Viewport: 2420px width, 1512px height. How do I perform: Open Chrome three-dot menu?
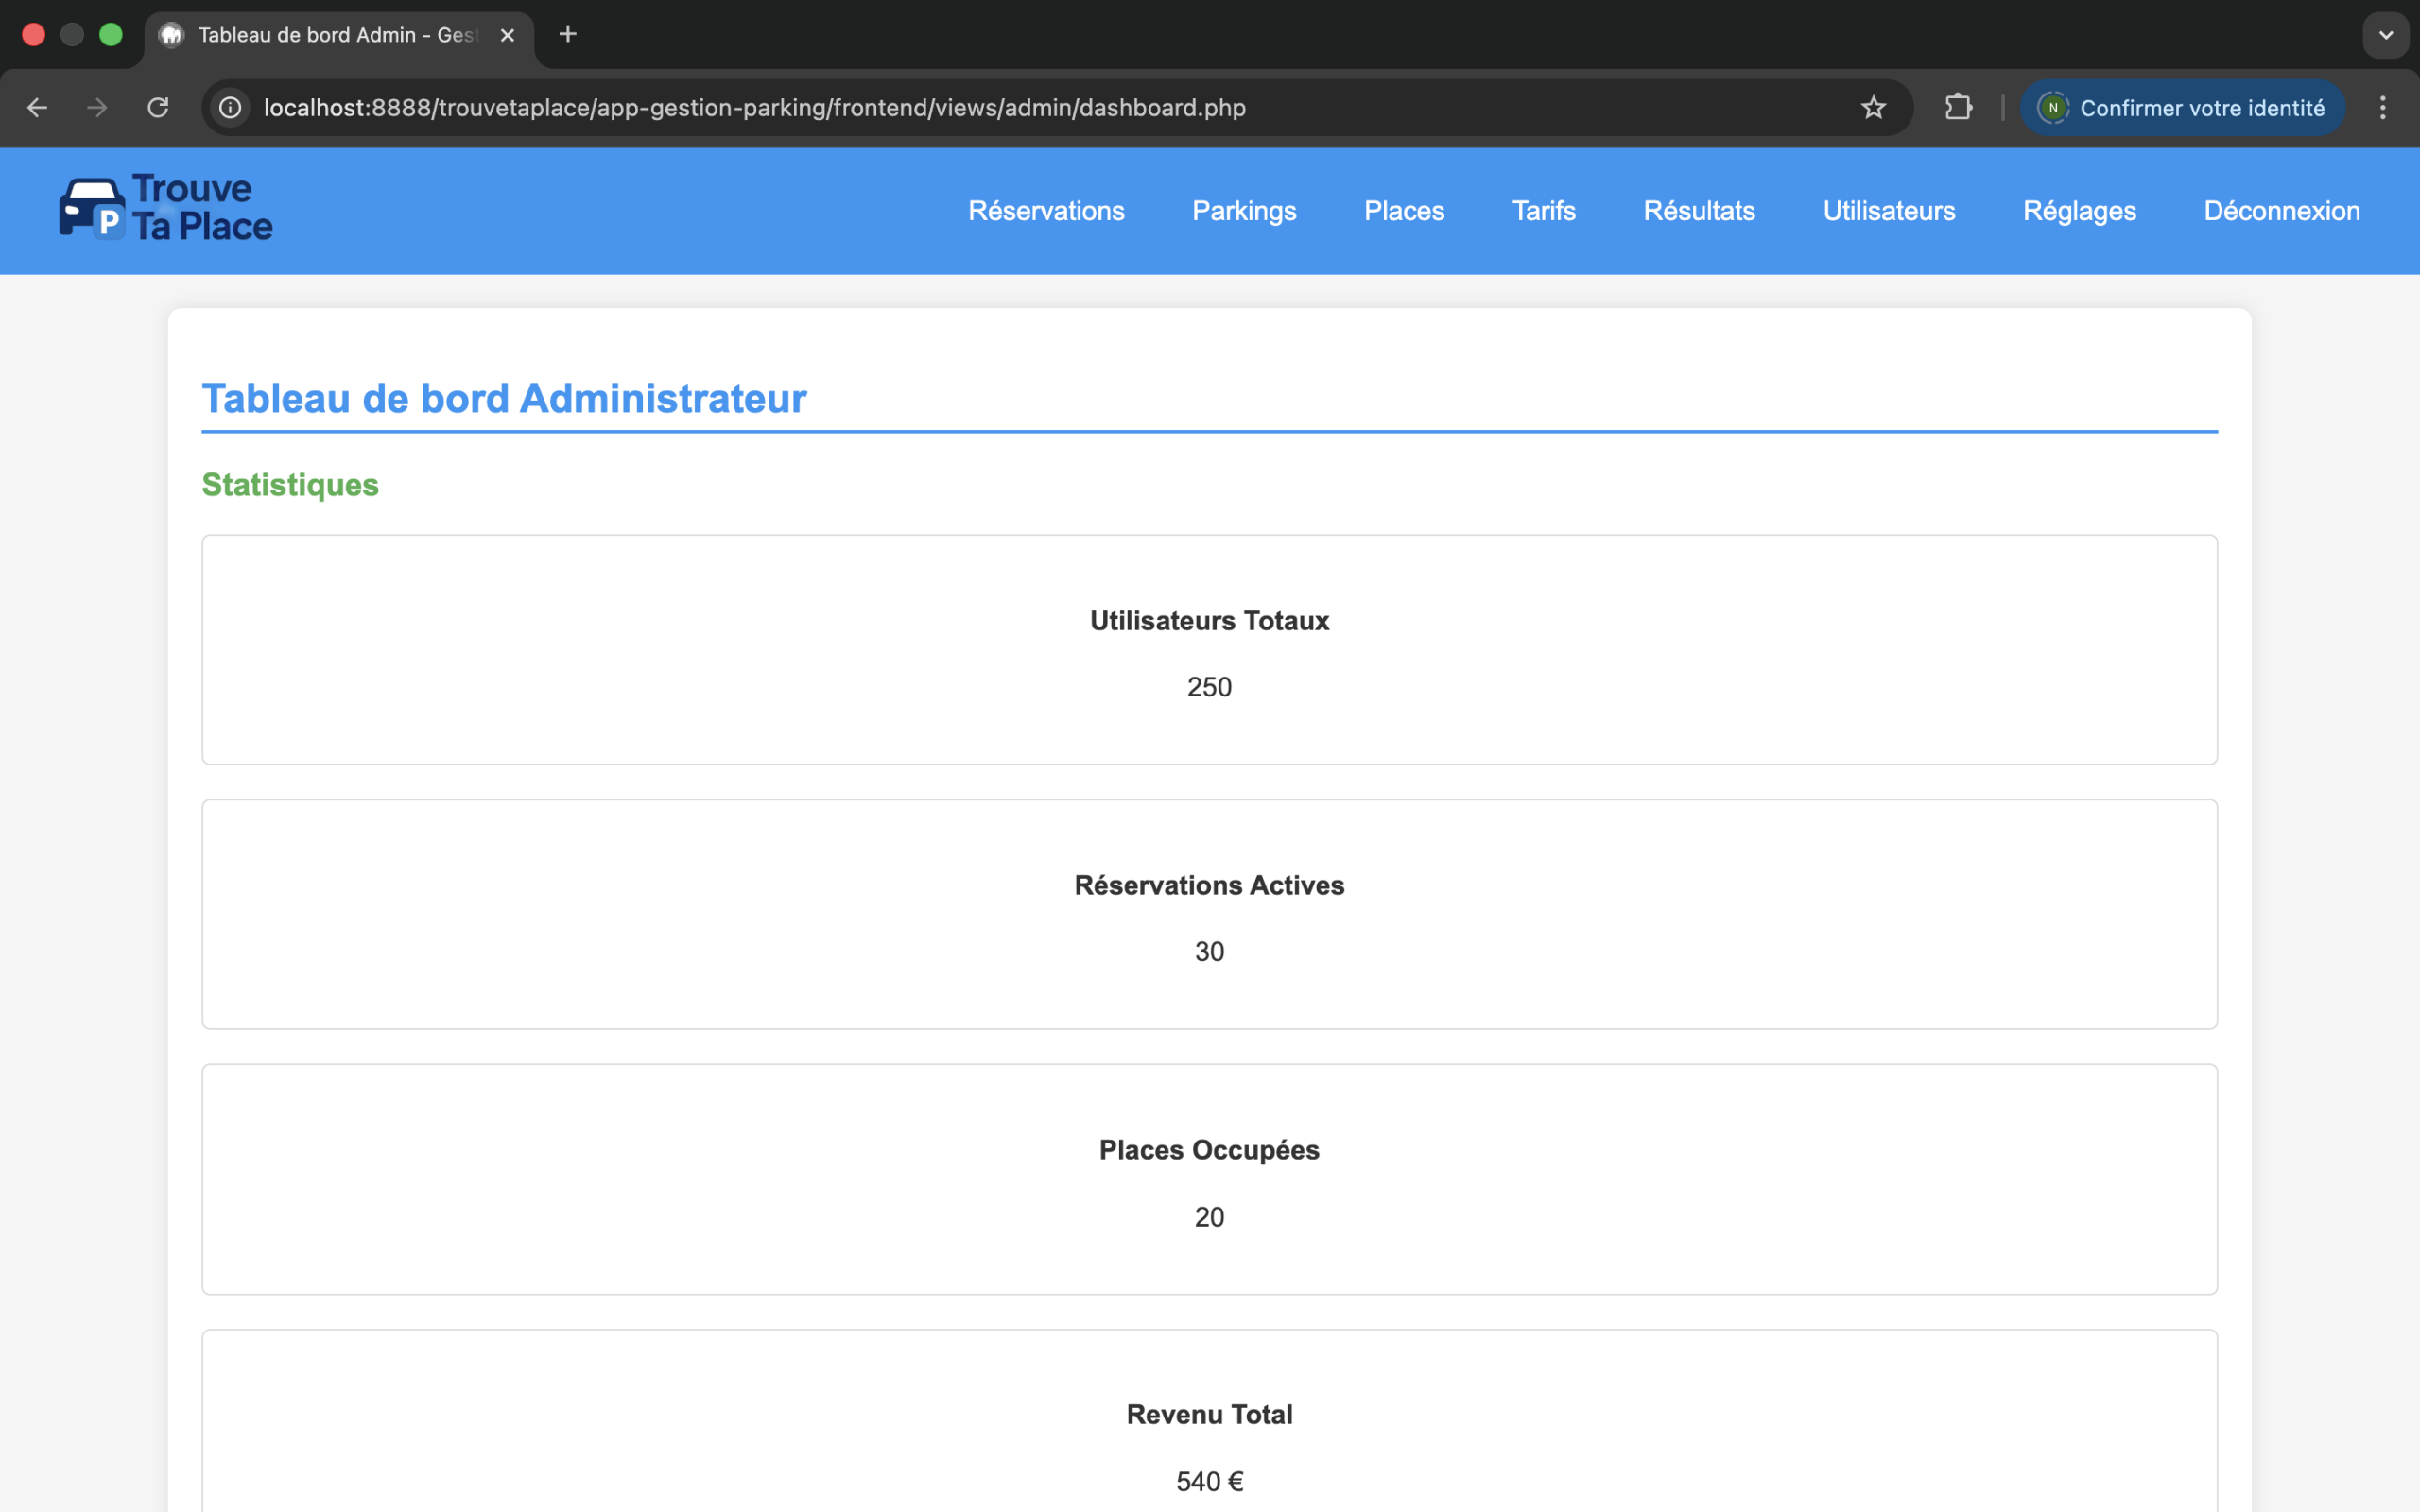[2382, 108]
